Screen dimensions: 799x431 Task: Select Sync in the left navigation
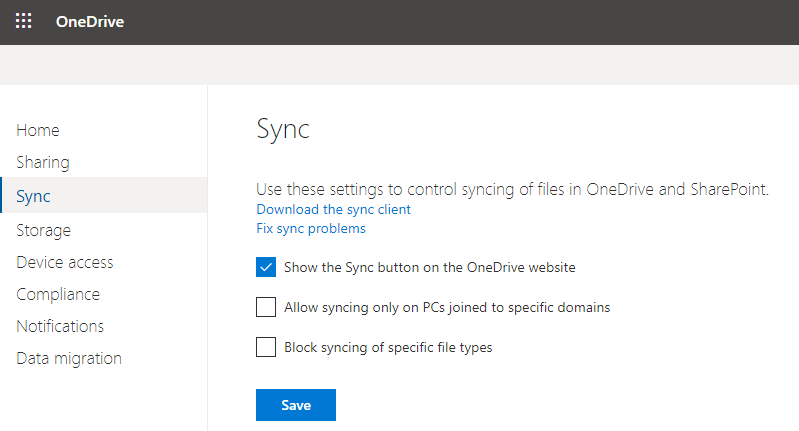tap(33, 196)
